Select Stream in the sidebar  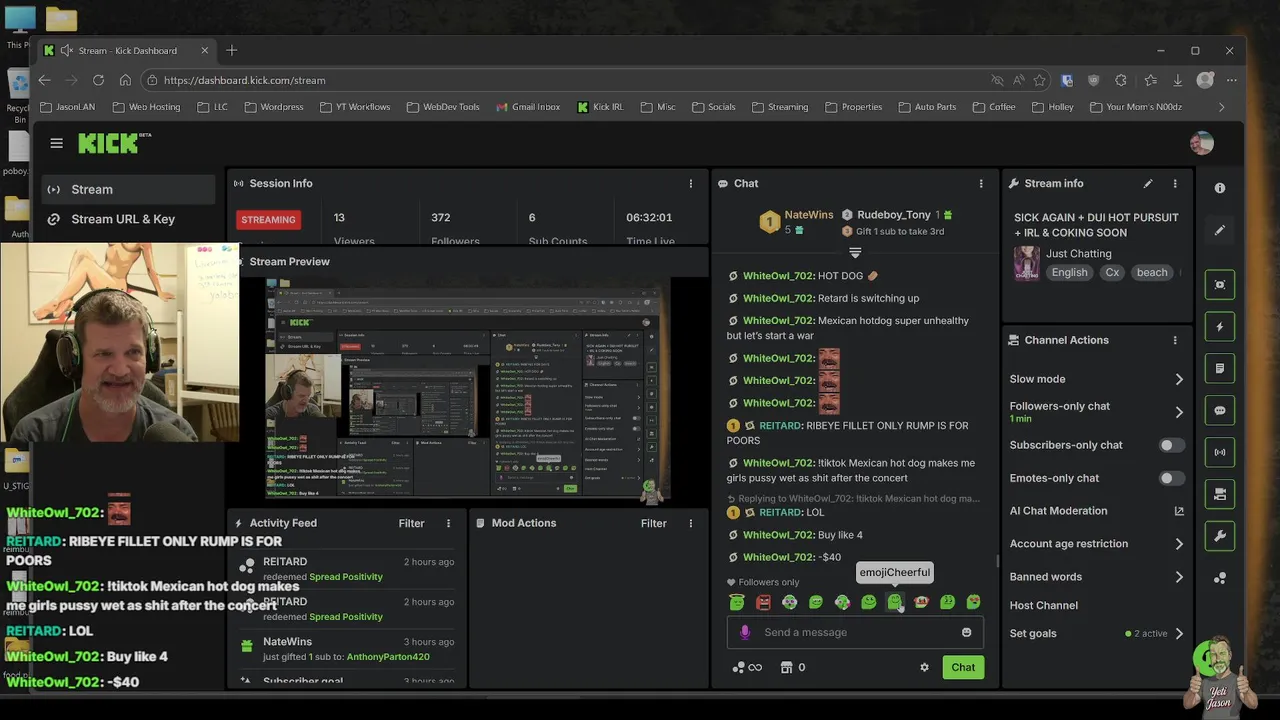click(x=128, y=189)
